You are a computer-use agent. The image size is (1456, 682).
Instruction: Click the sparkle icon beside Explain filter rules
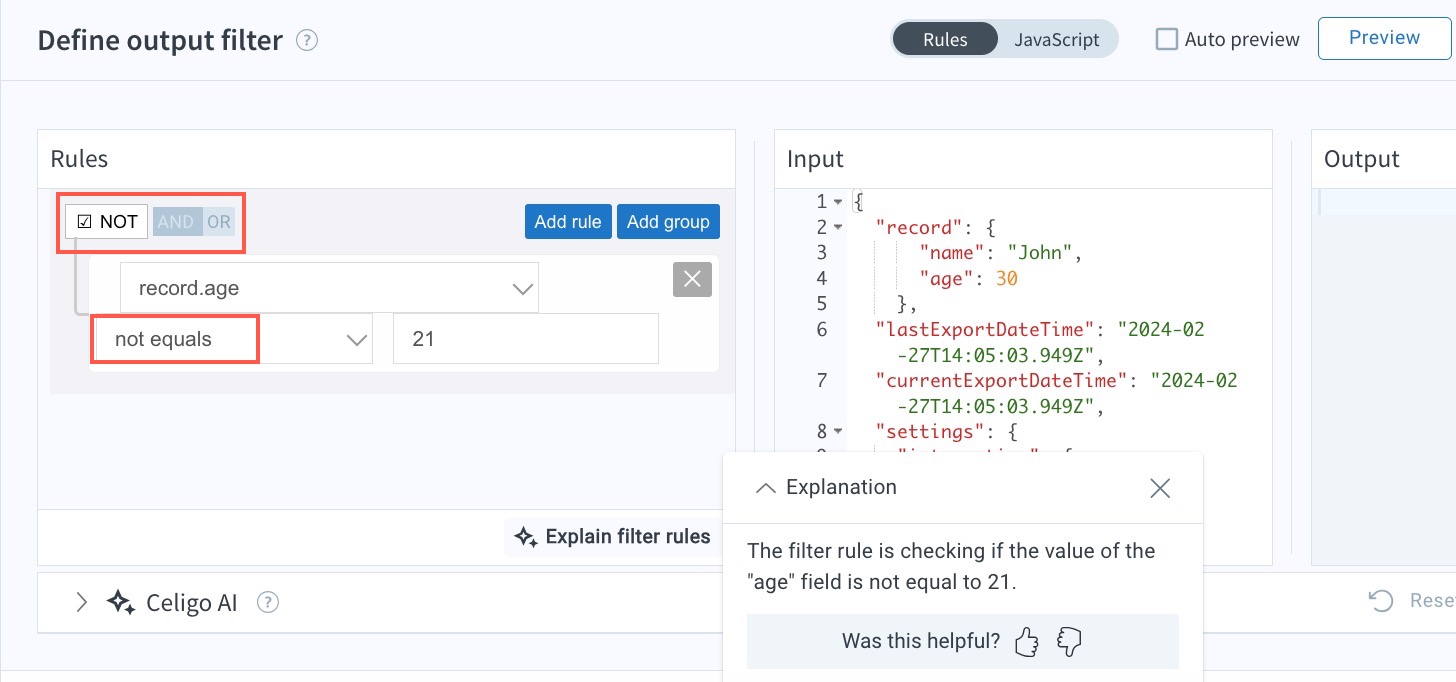[x=525, y=537]
